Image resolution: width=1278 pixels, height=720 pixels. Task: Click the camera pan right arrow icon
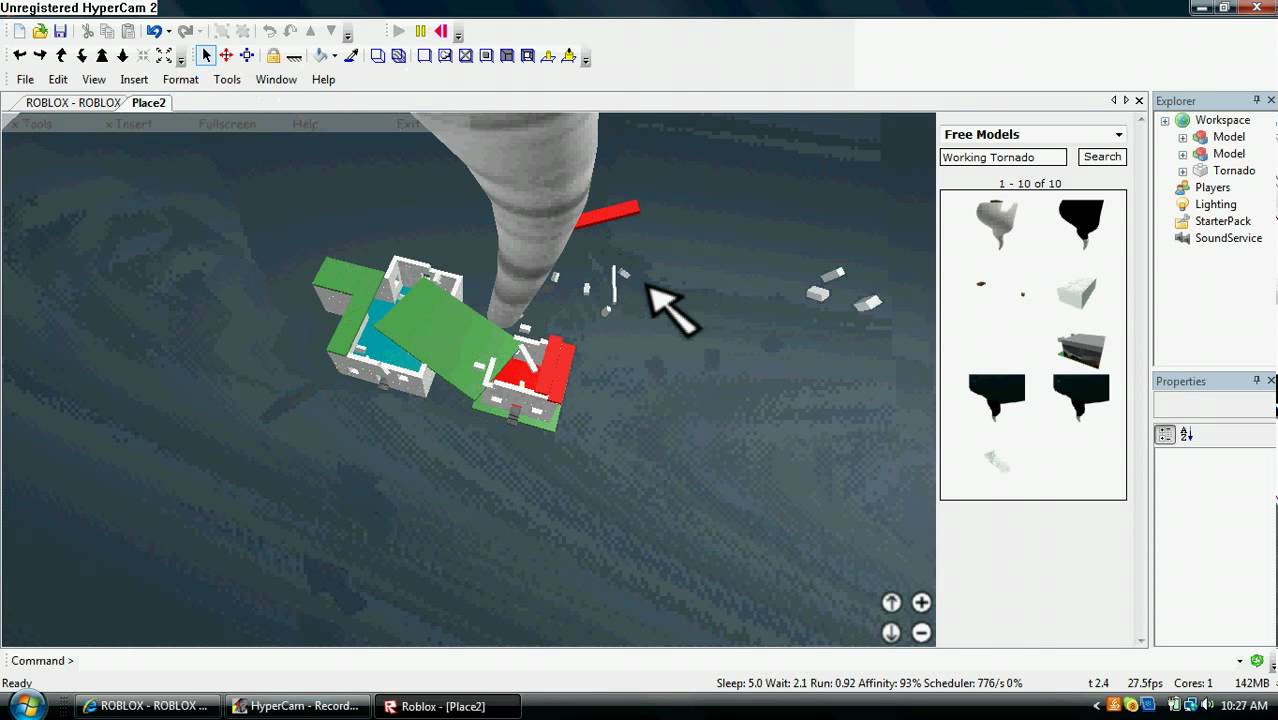click(x=40, y=56)
